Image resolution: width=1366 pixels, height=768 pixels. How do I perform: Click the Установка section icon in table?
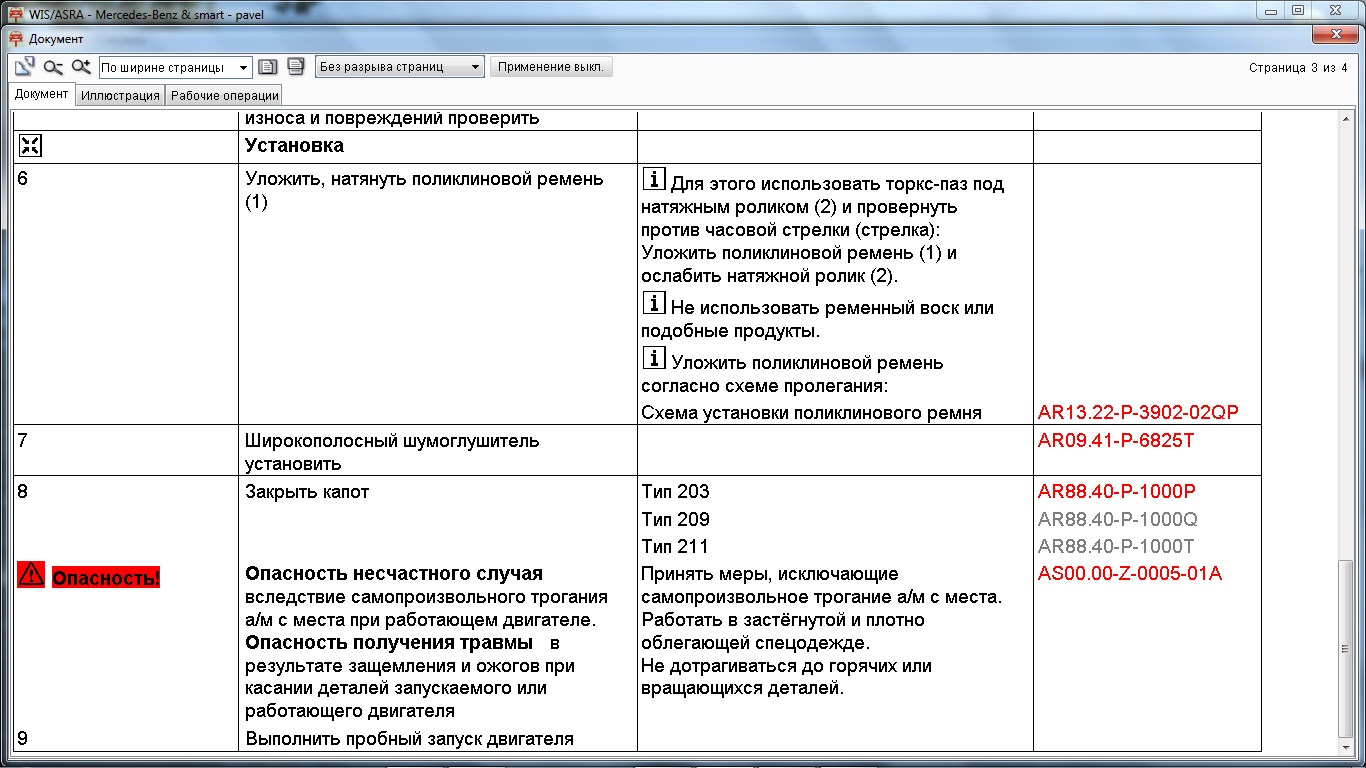[30, 146]
